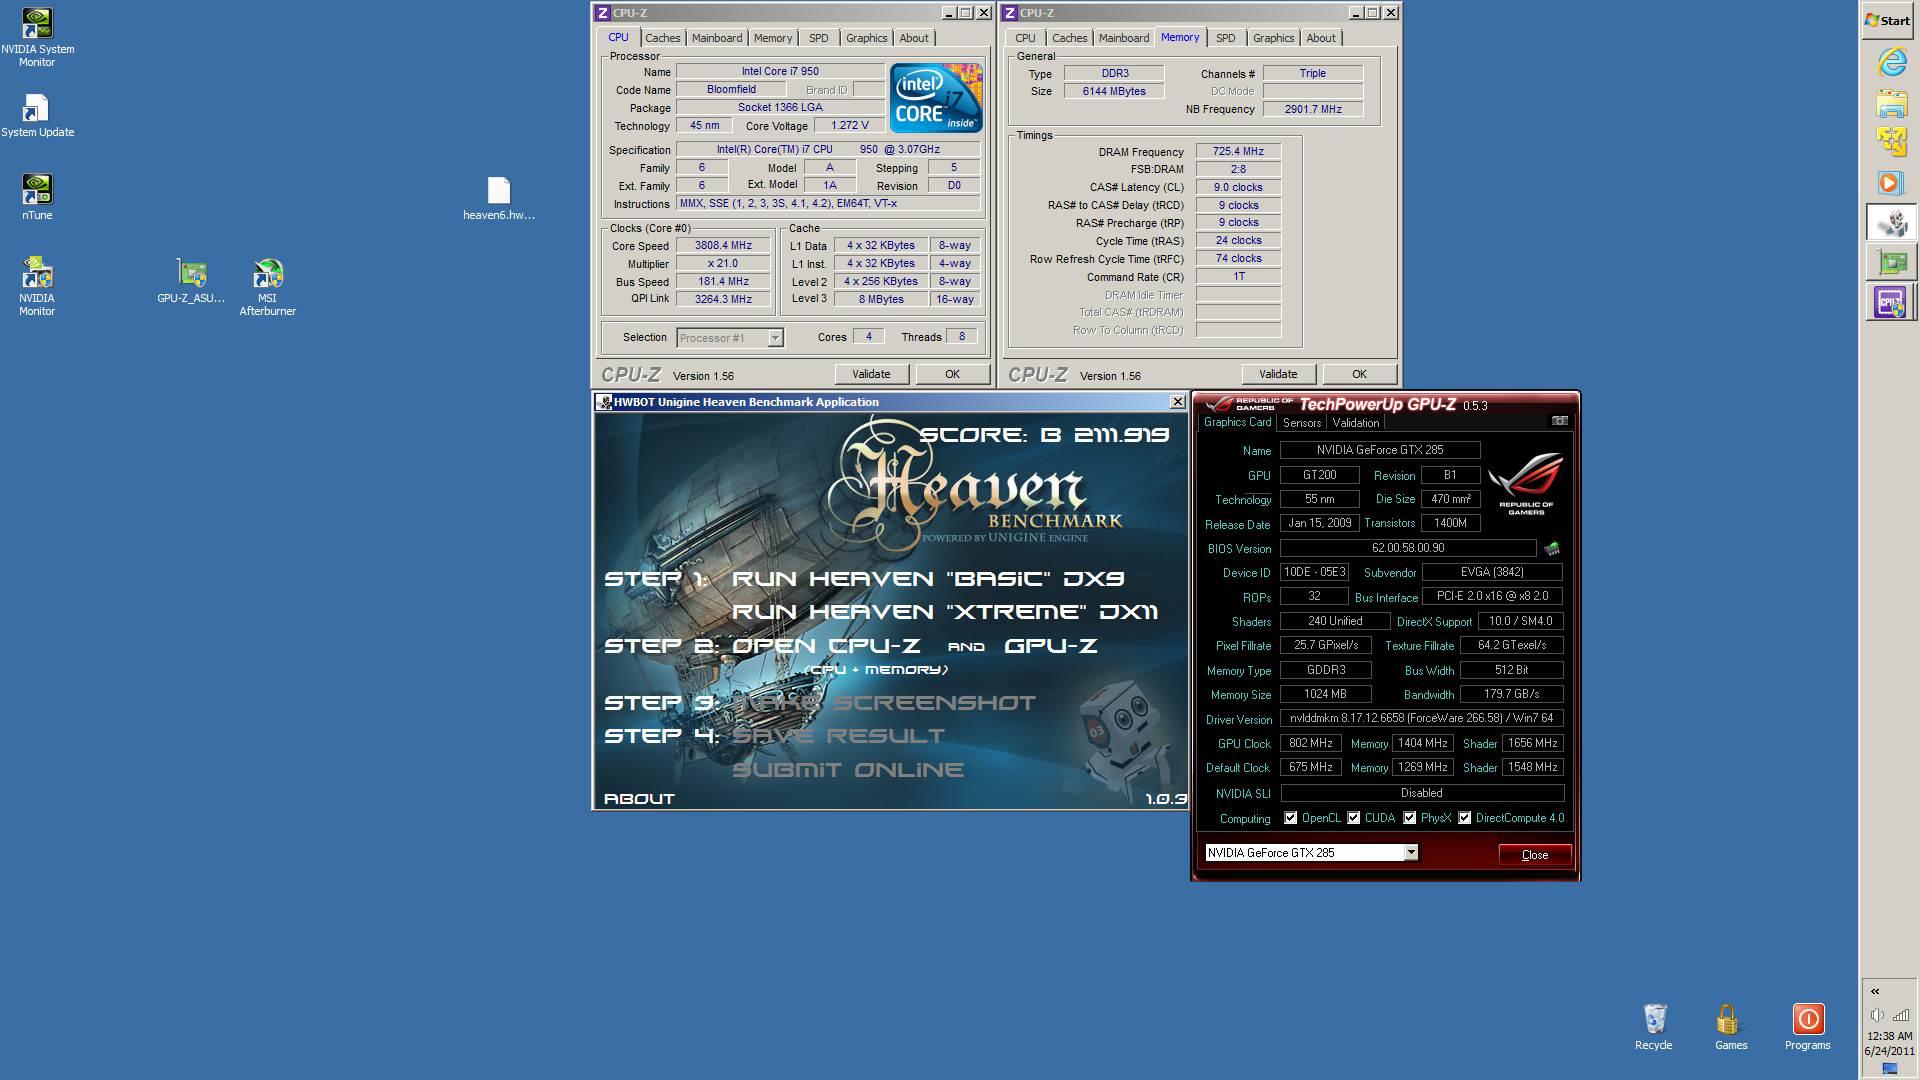Toggle DirectCompute 4.0 checkbox

coord(1464,818)
